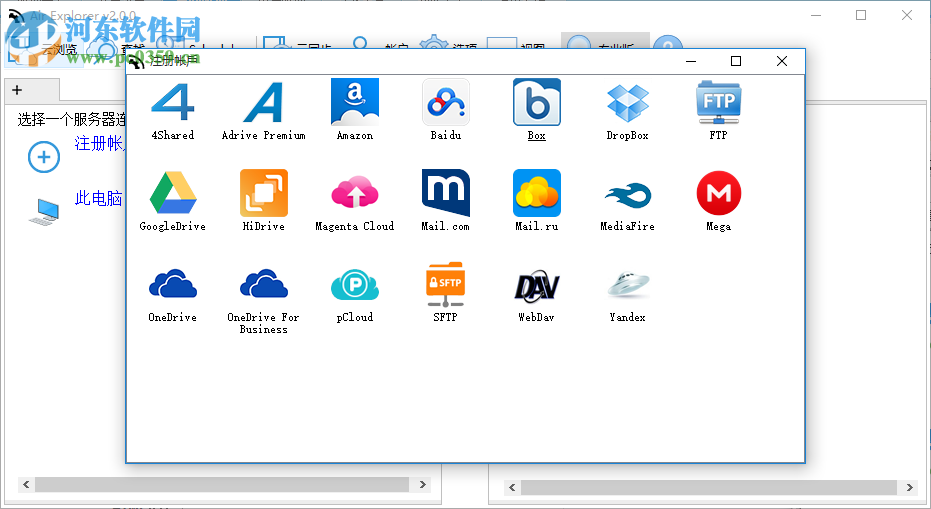
Task: Select the 4Shared cloud service icon
Action: (x=173, y=102)
